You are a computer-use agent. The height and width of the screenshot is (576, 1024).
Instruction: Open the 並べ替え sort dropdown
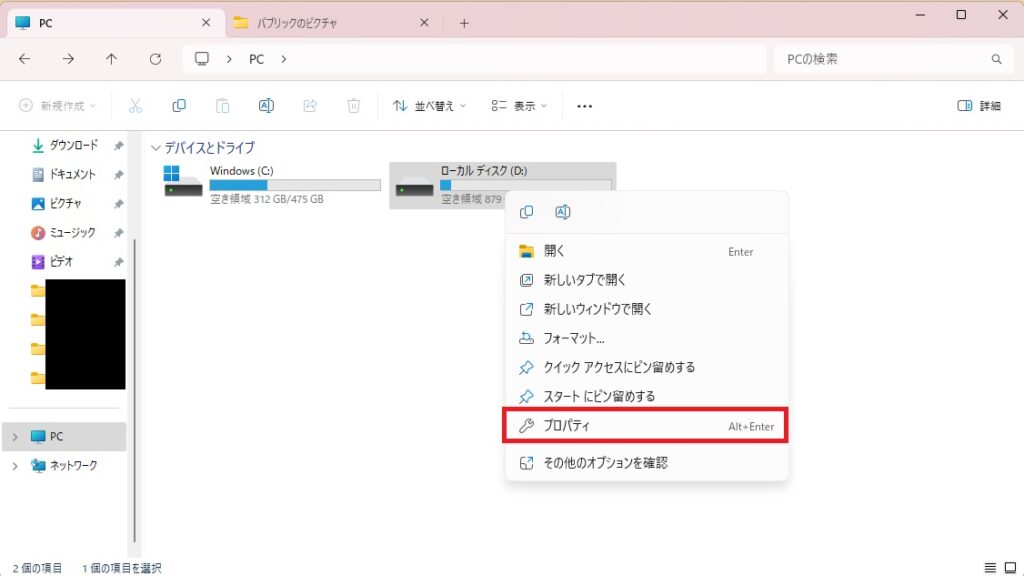429,105
